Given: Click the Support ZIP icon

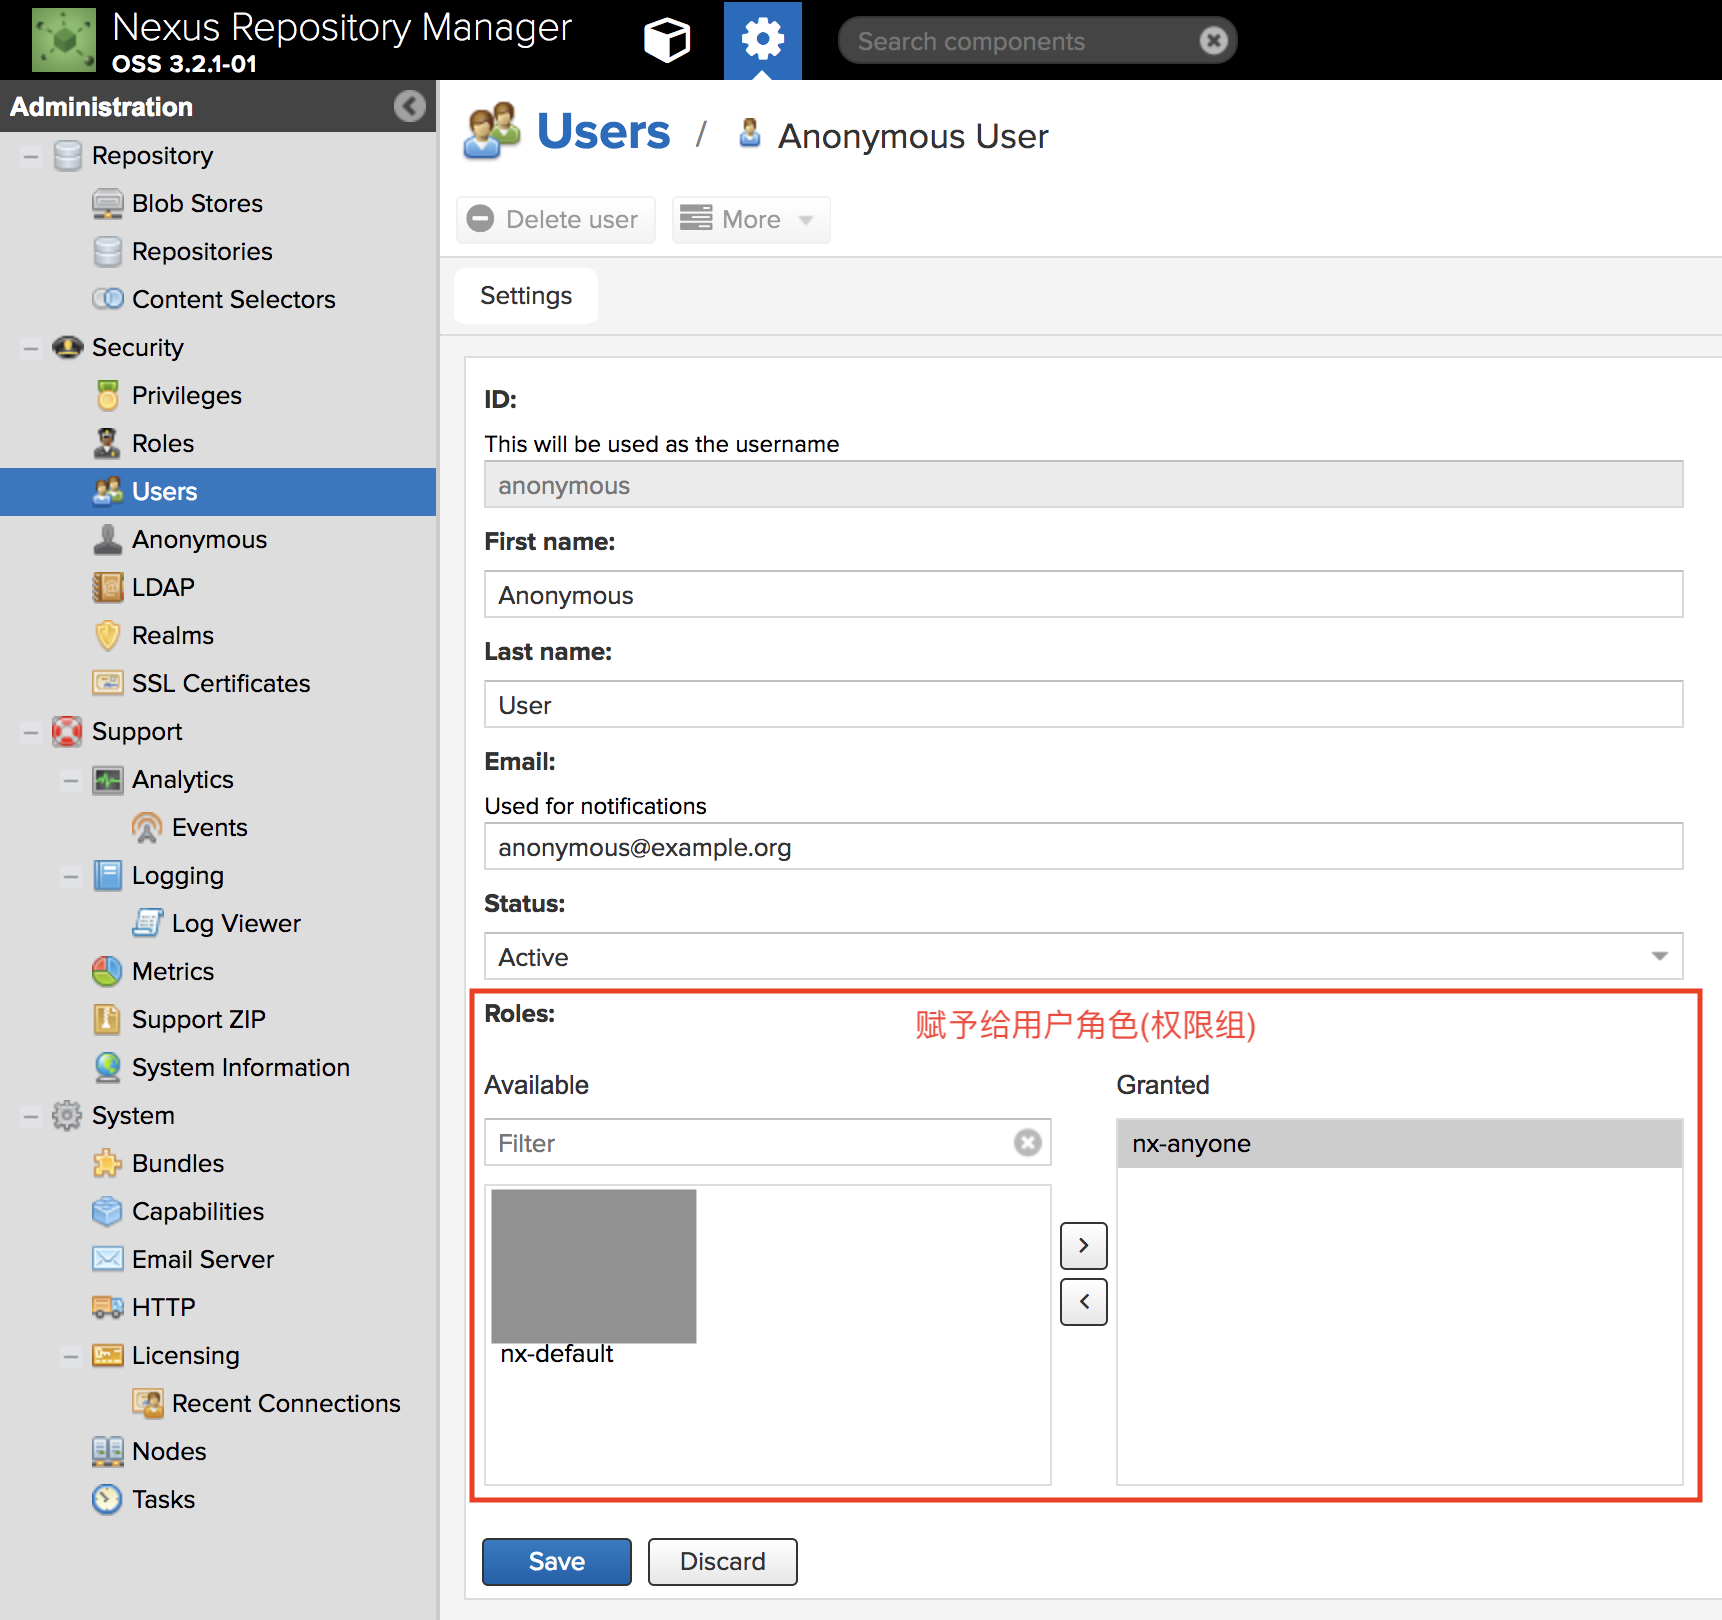Looking at the screenshot, I should pyautogui.click(x=107, y=1019).
